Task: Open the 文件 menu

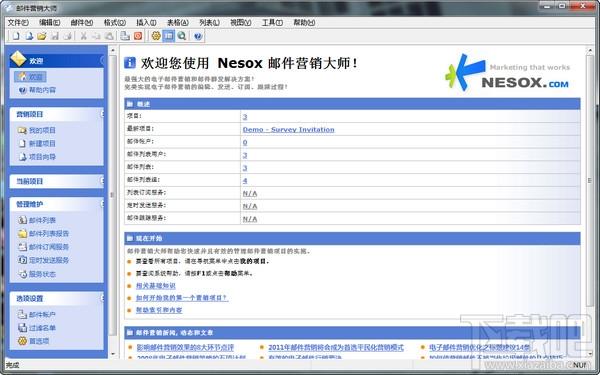Action: [18, 23]
